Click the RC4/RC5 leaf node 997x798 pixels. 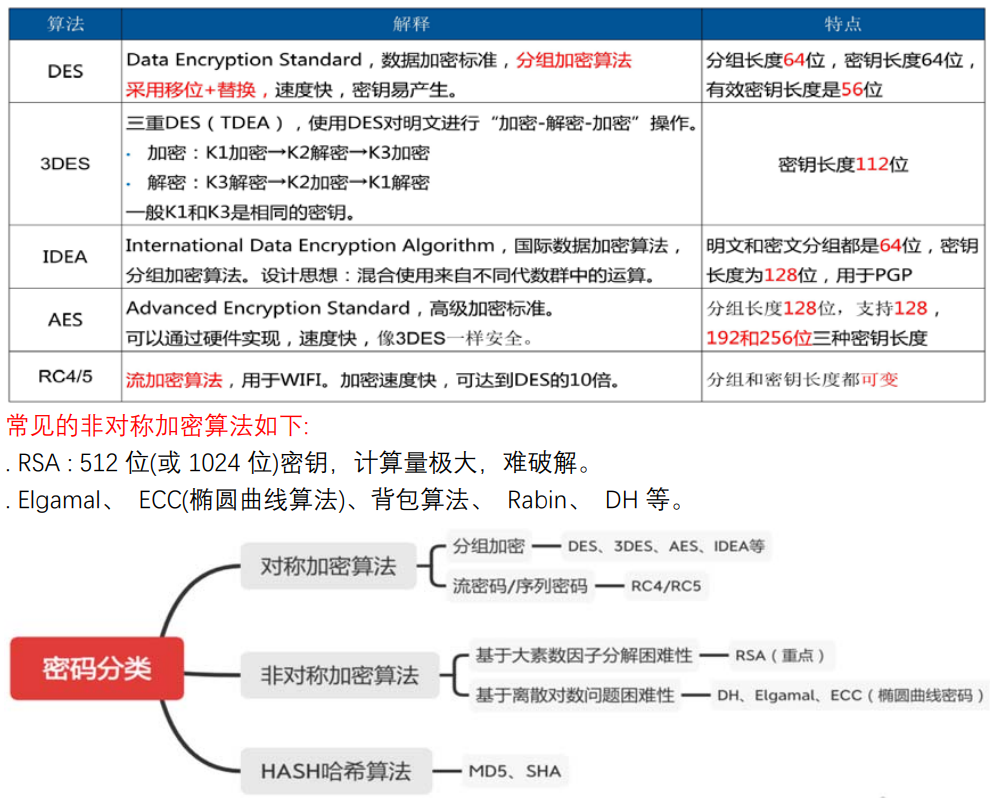(x=666, y=586)
